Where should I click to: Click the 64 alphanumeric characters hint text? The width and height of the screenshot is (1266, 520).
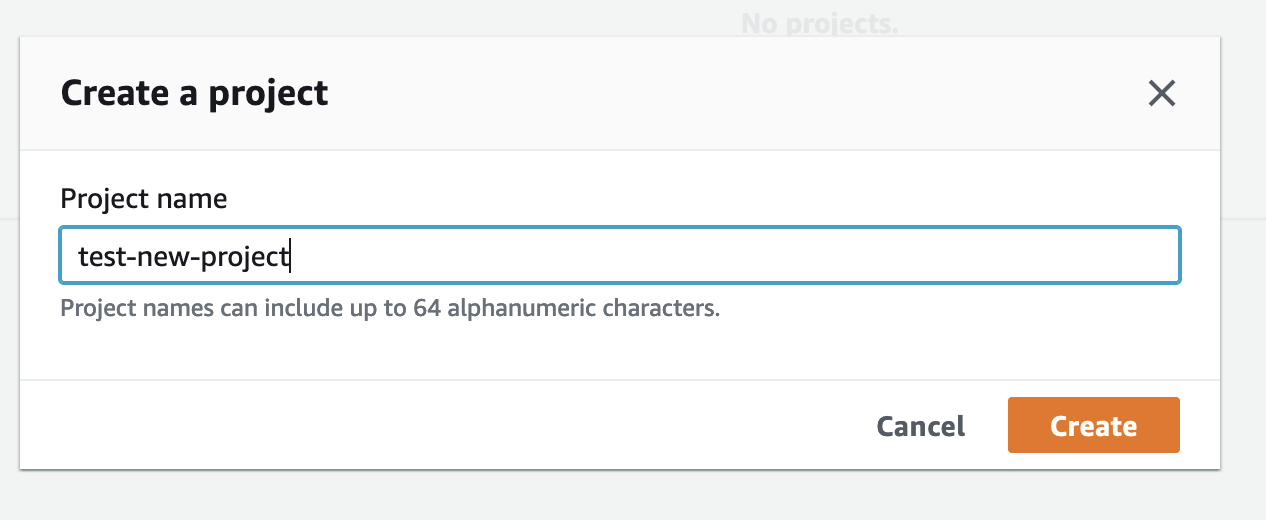click(x=566, y=308)
